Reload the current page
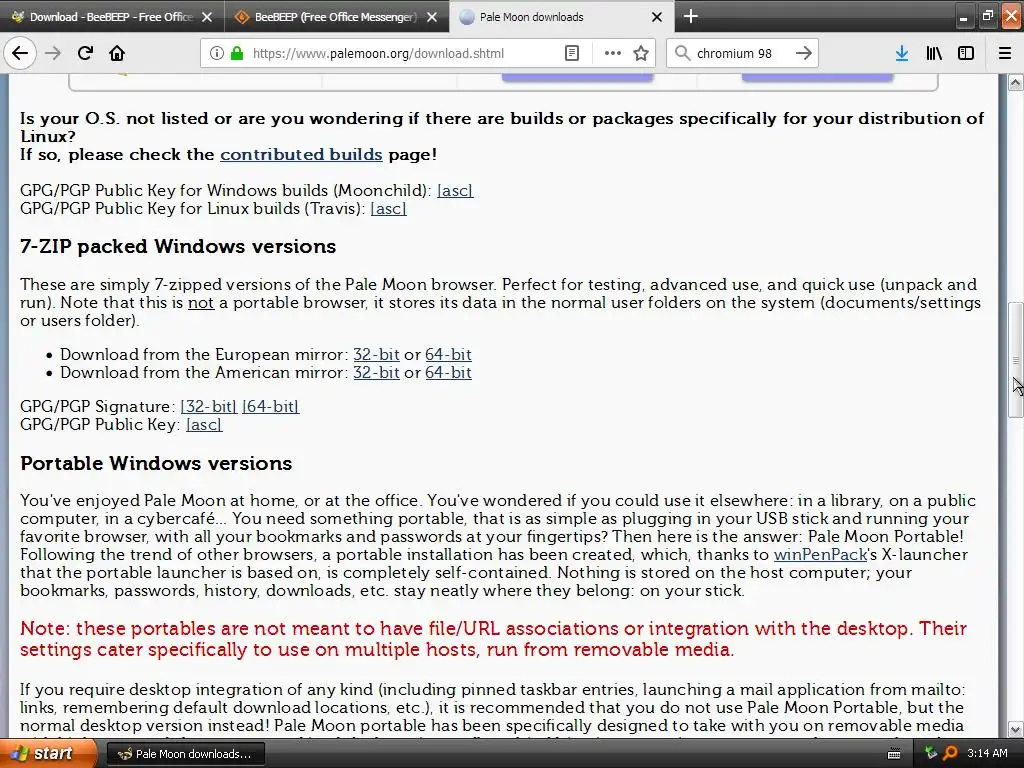Screen dimensions: 1024x768 point(85,53)
